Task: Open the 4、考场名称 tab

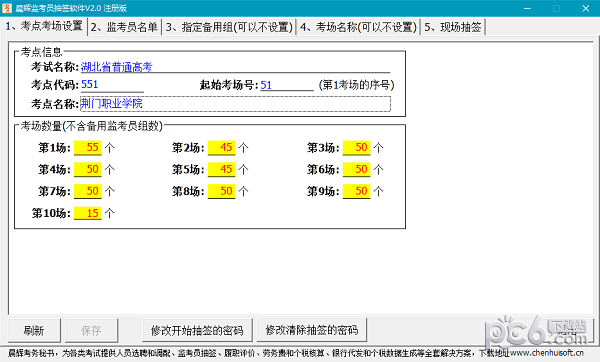Action: pos(358,27)
